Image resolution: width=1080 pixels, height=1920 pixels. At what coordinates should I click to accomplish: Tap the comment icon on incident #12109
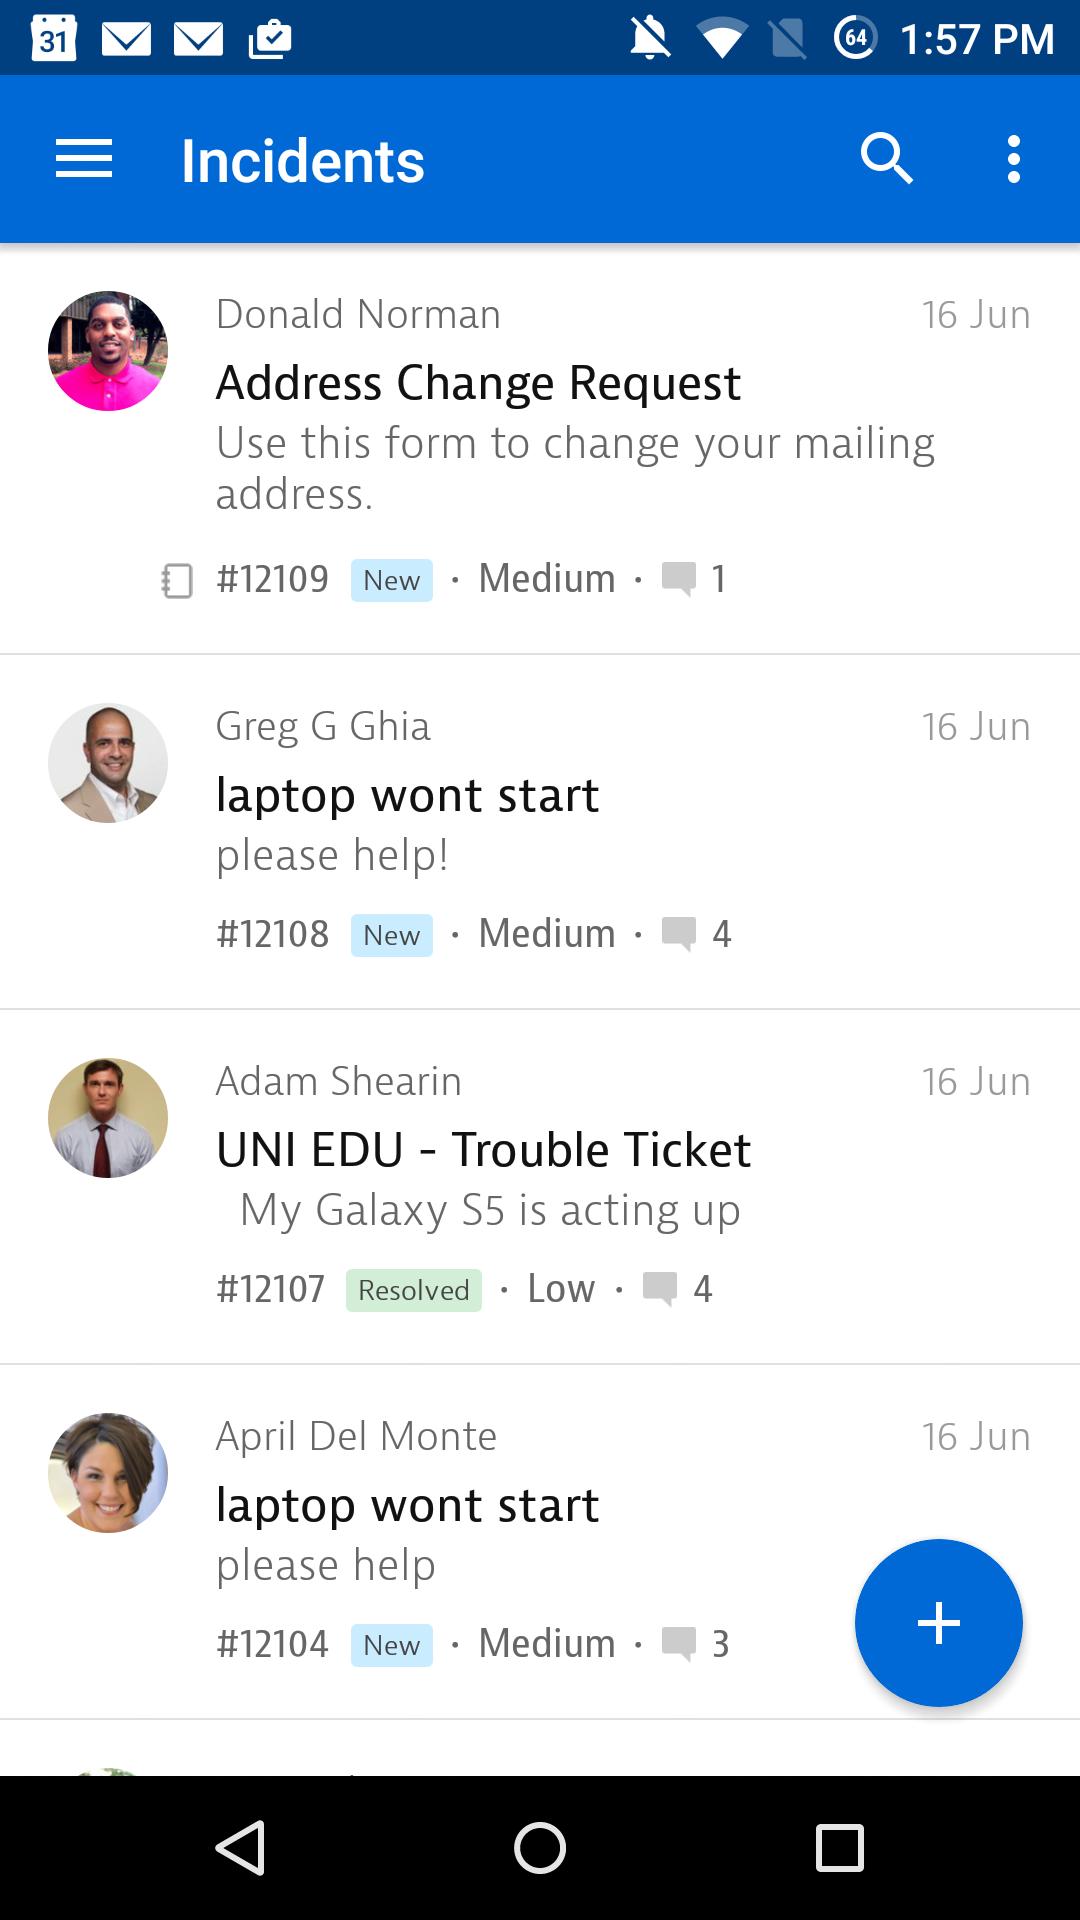679,579
